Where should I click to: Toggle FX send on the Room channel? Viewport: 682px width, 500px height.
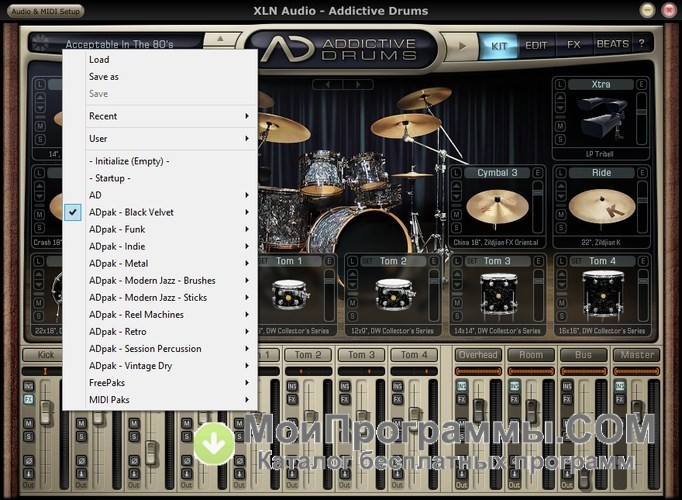pyautogui.click(x=515, y=399)
